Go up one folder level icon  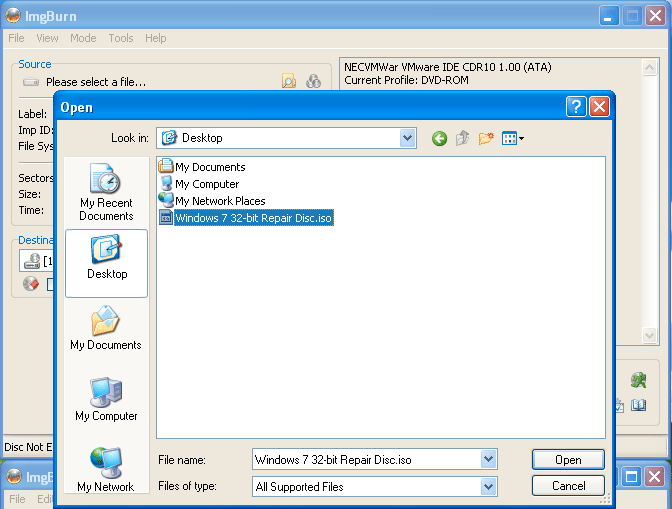(x=462, y=138)
